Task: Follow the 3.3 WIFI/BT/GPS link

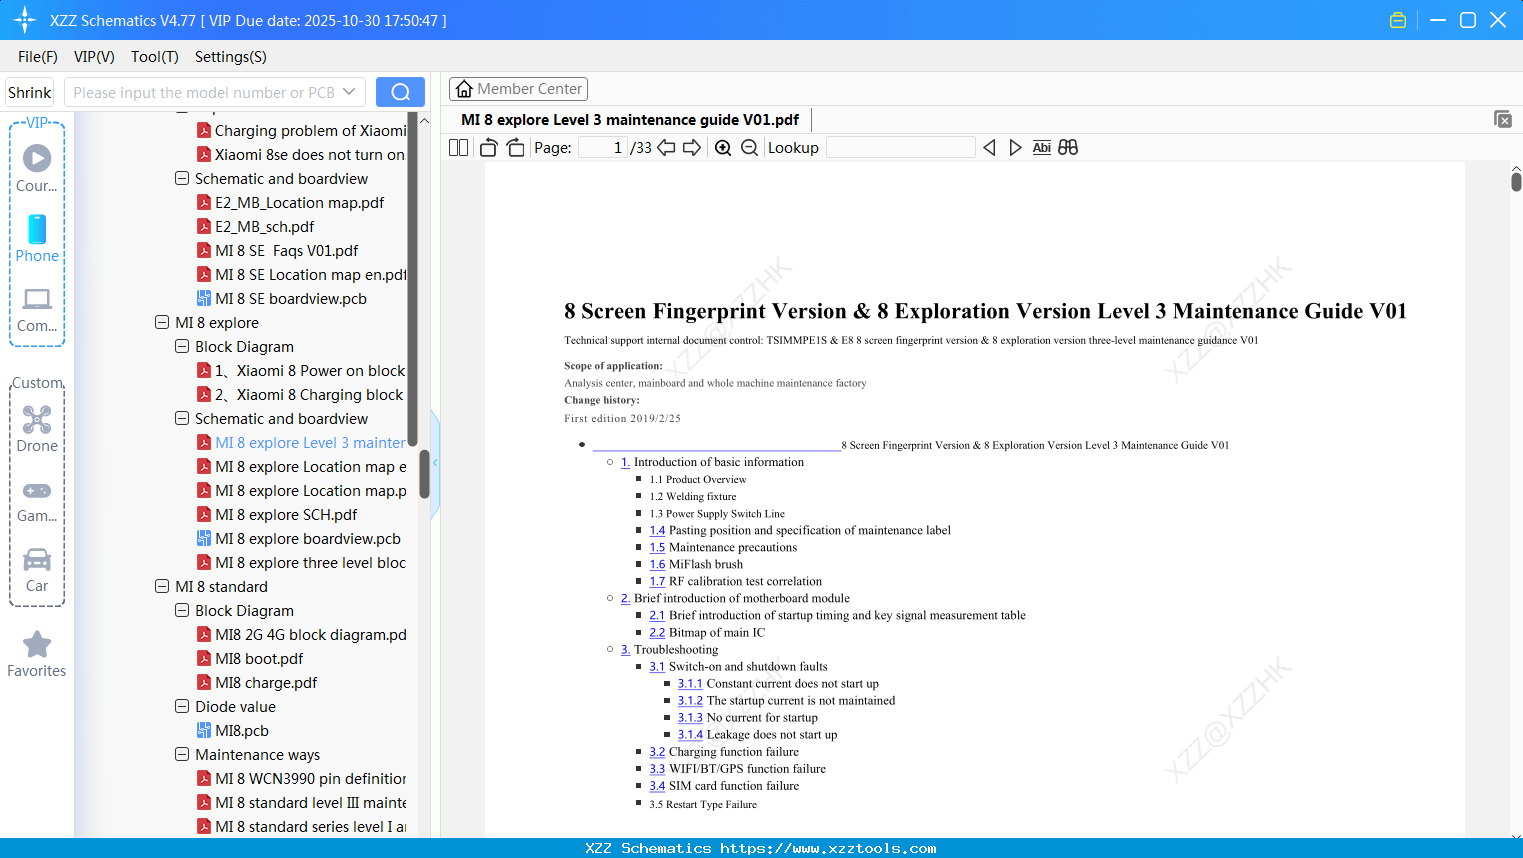Action: pos(657,769)
